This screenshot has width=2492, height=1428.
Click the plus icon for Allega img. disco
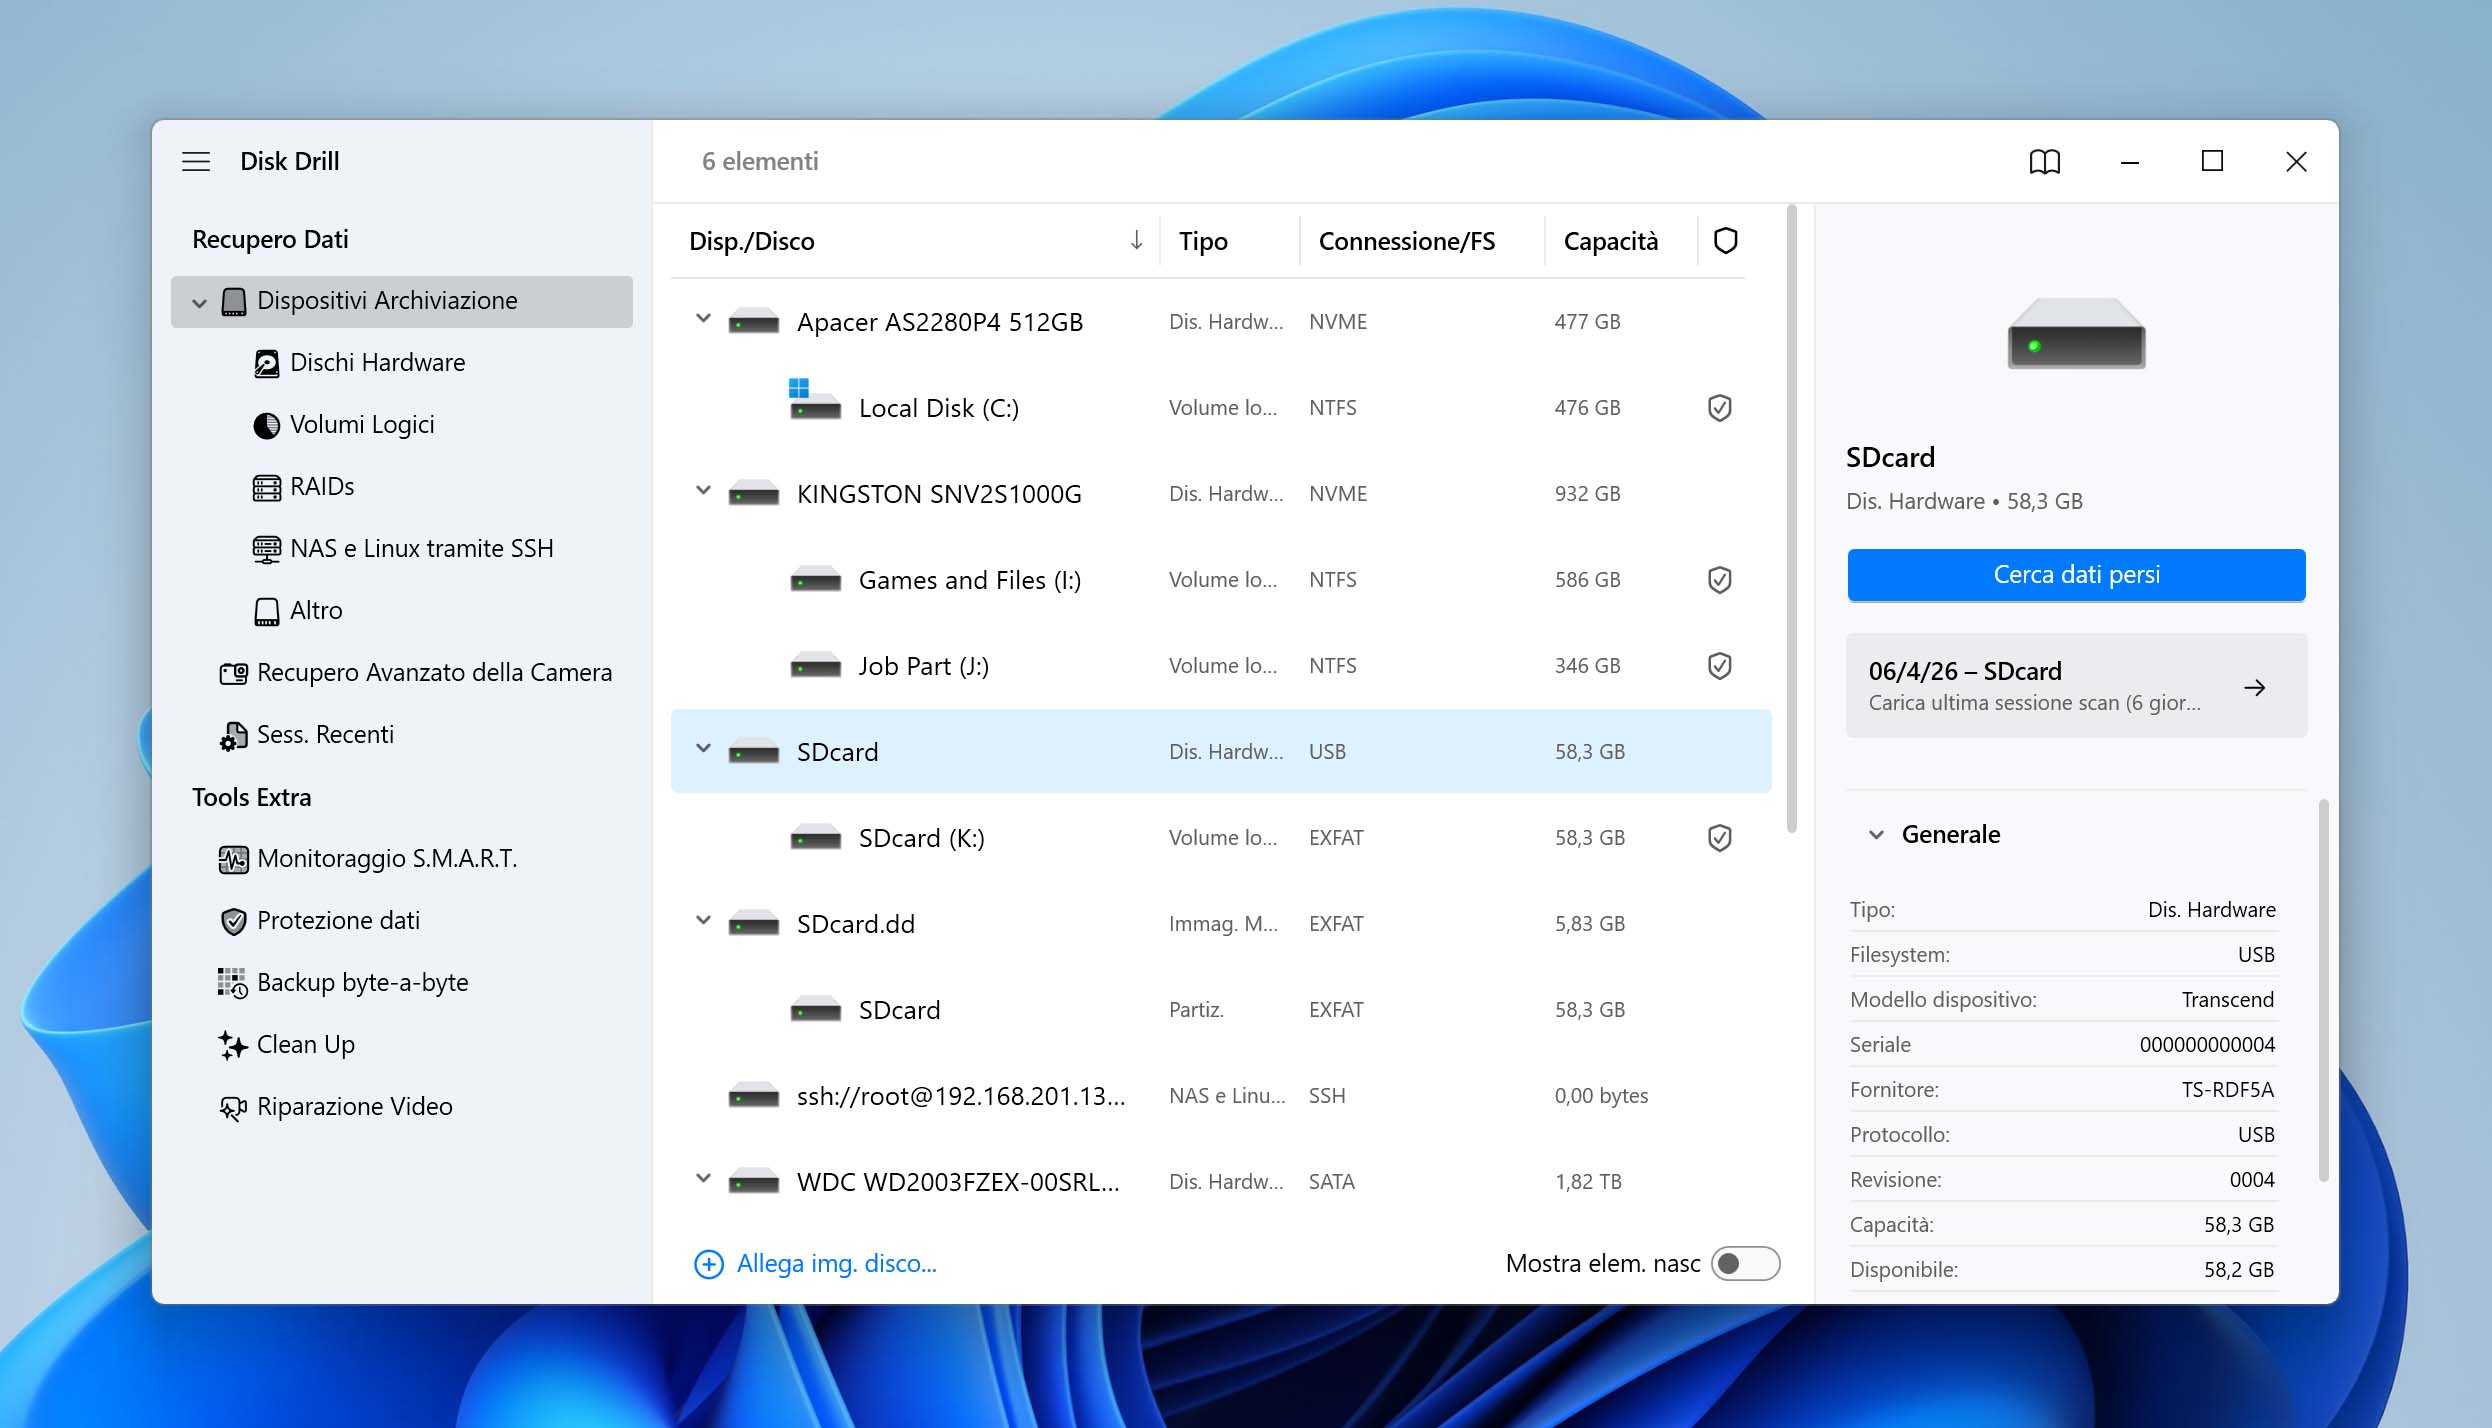click(708, 1264)
